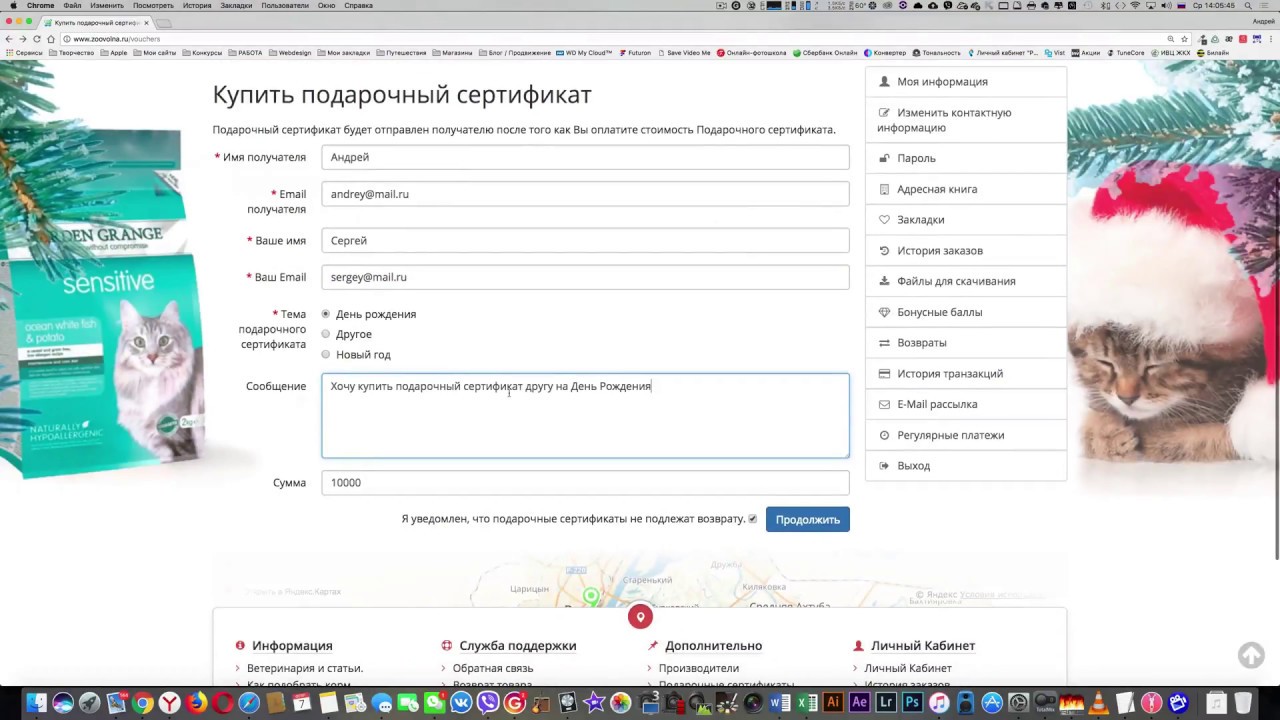Open the VK app in the Dock
The height and width of the screenshot is (720, 1280).
coord(461,703)
